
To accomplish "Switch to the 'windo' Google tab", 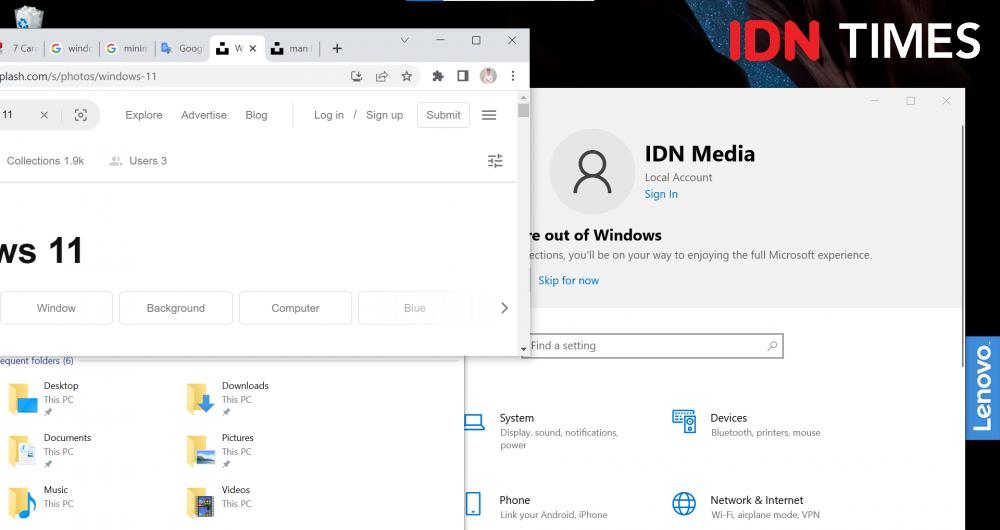I will [71, 48].
